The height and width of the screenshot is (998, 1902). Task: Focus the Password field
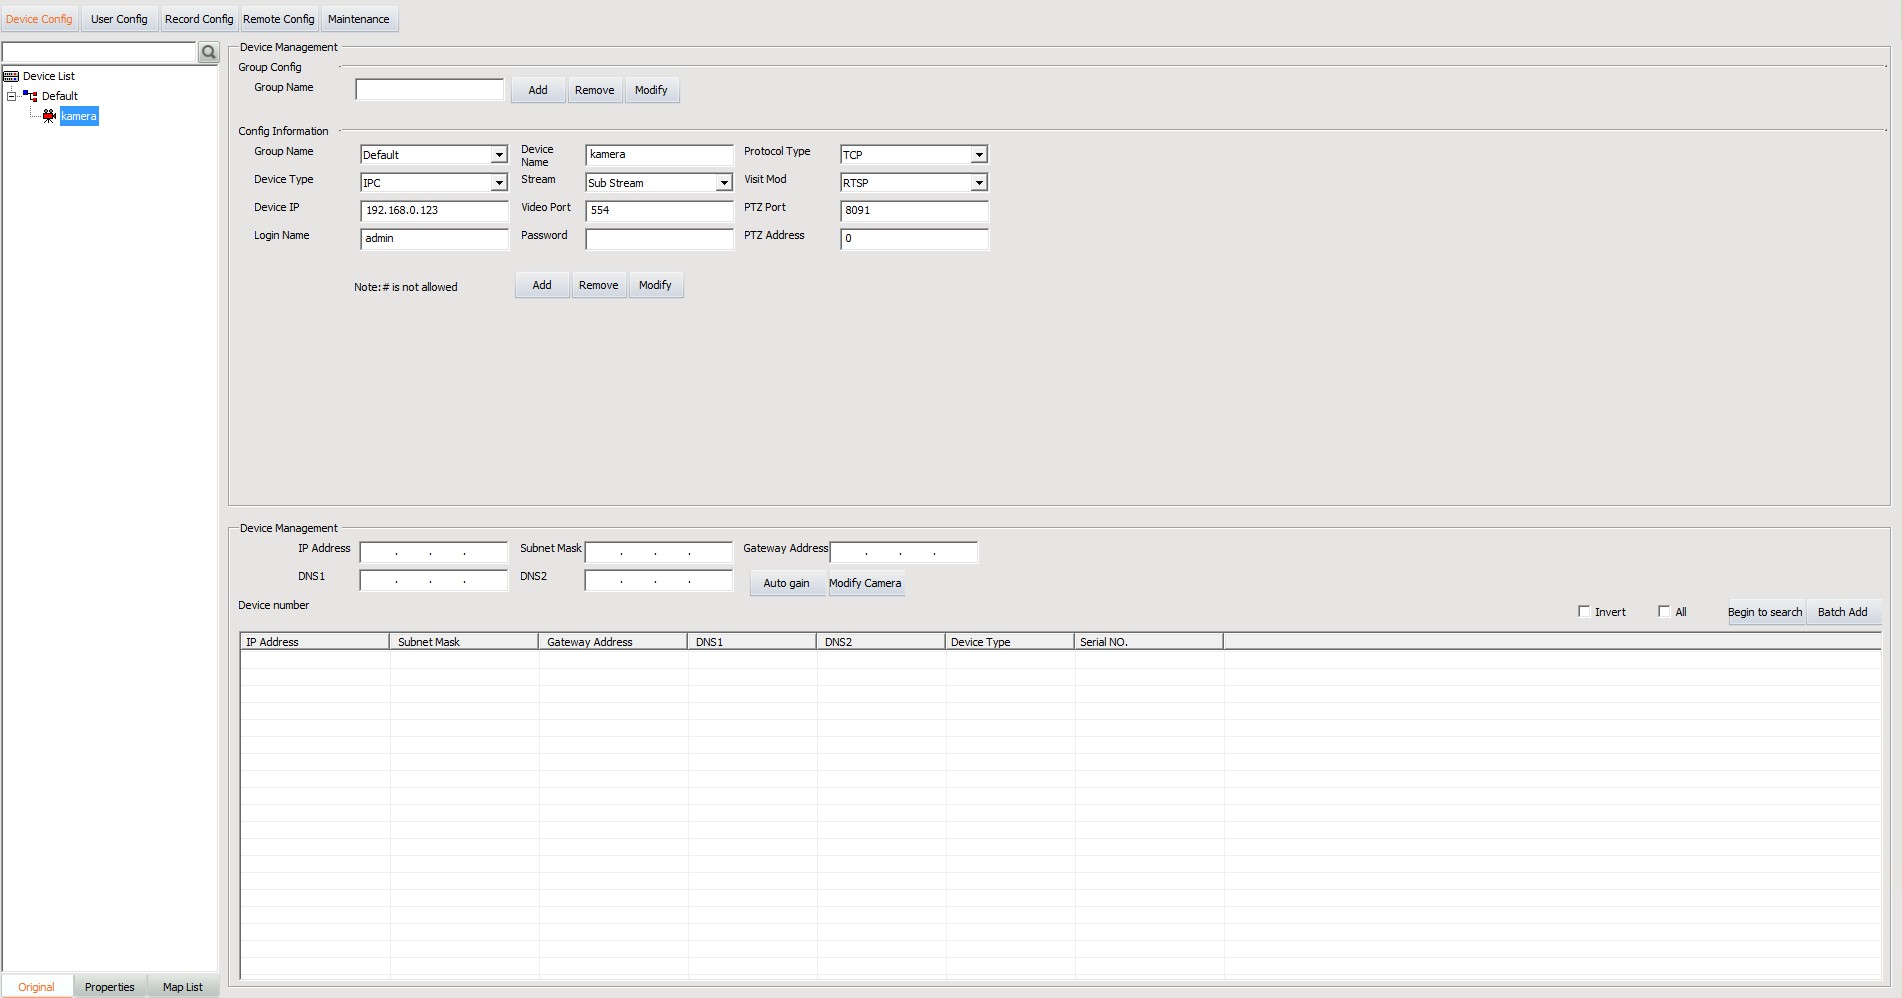click(659, 239)
